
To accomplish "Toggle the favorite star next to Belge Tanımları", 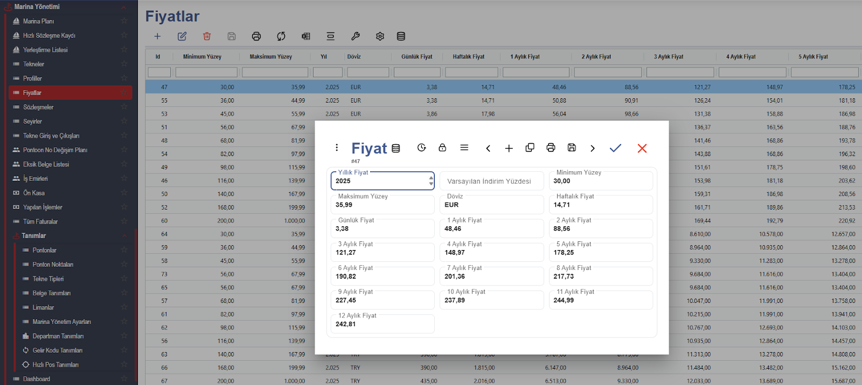I will coord(124,293).
